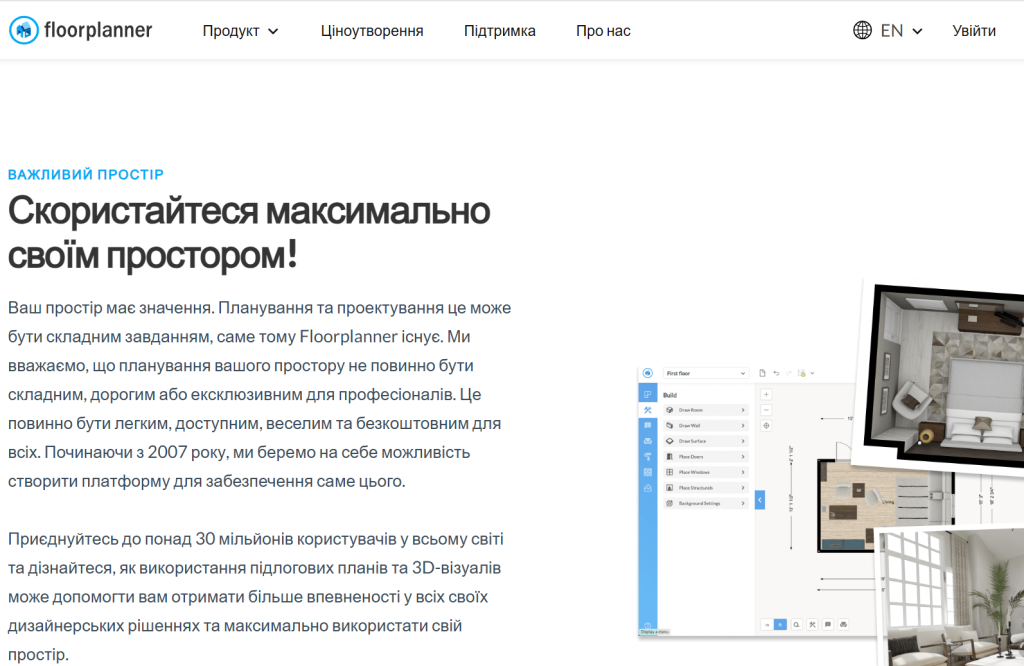Screen dimensions: 1024x666
Task: Expand the Draw Surface row in preview
Action: pos(705,441)
